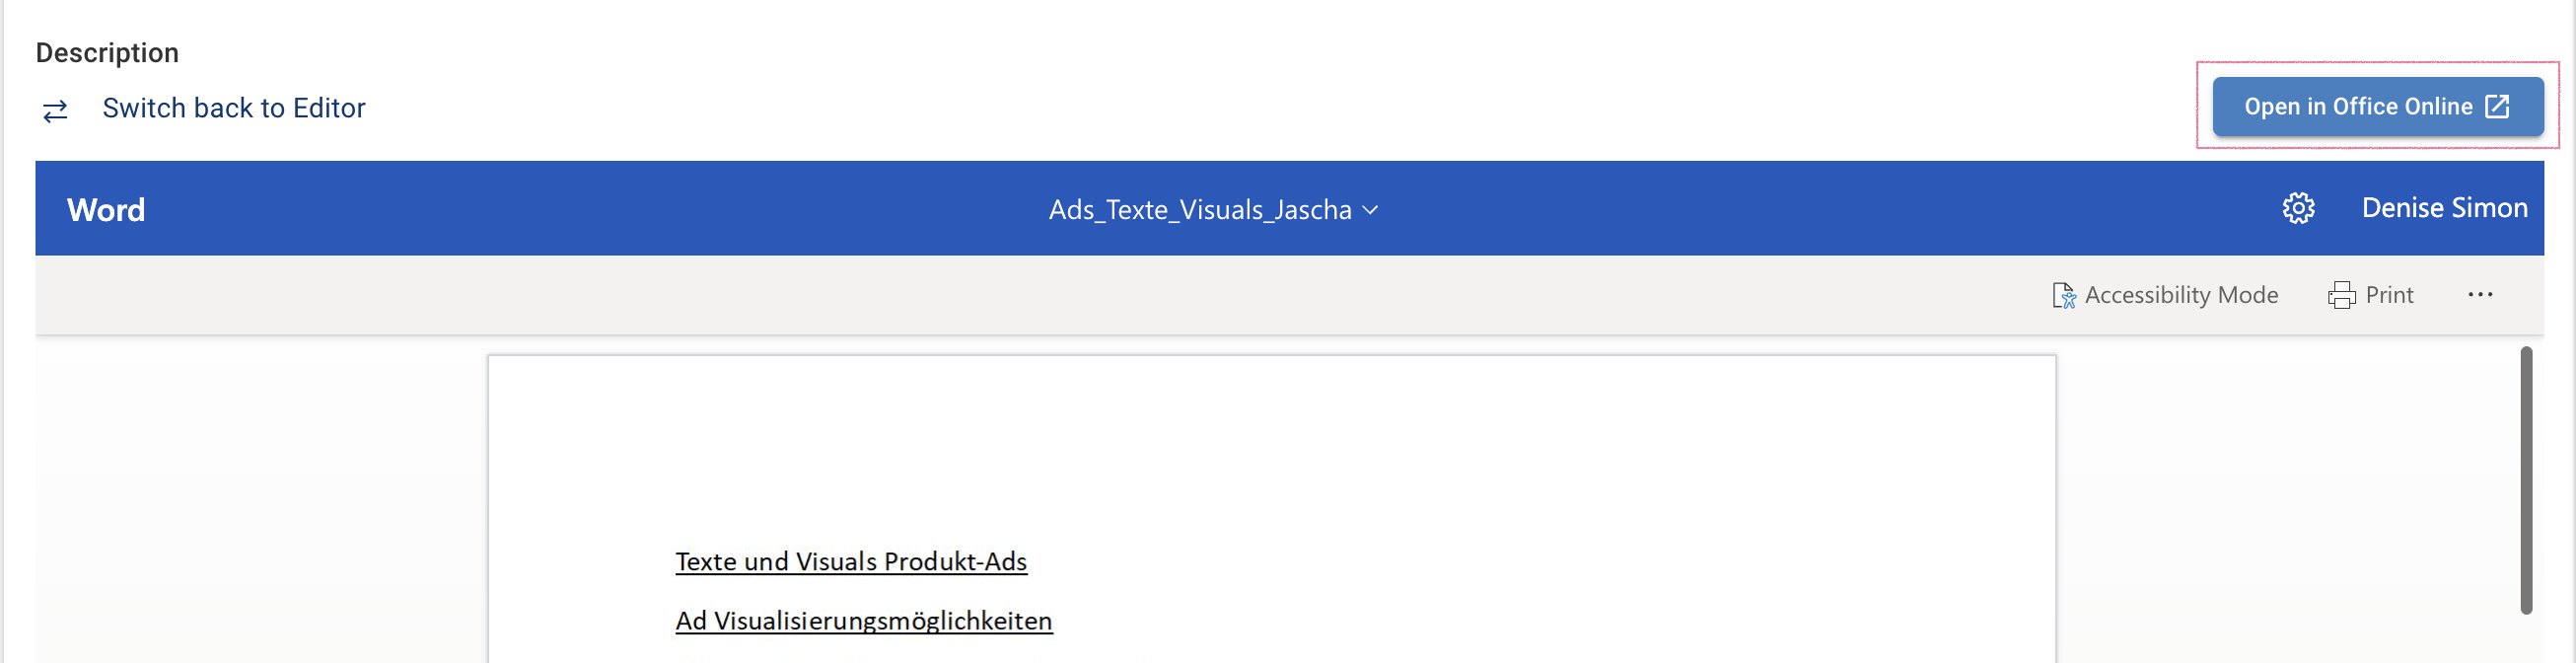Click the Print label
2576x663 pixels.
pos(2389,295)
